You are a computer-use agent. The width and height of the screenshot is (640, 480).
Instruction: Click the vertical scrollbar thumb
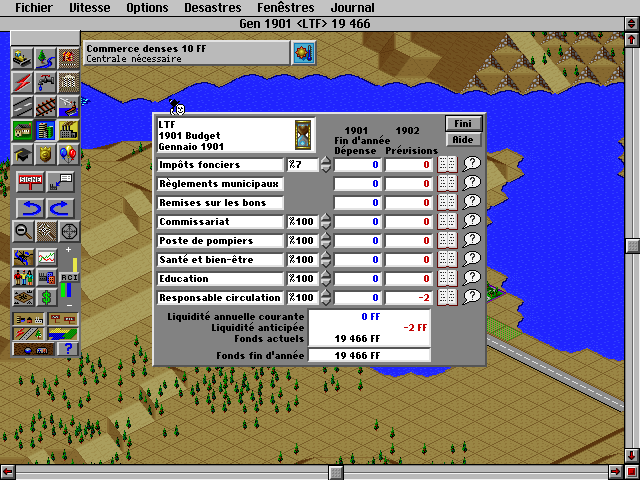[x=632, y=246]
